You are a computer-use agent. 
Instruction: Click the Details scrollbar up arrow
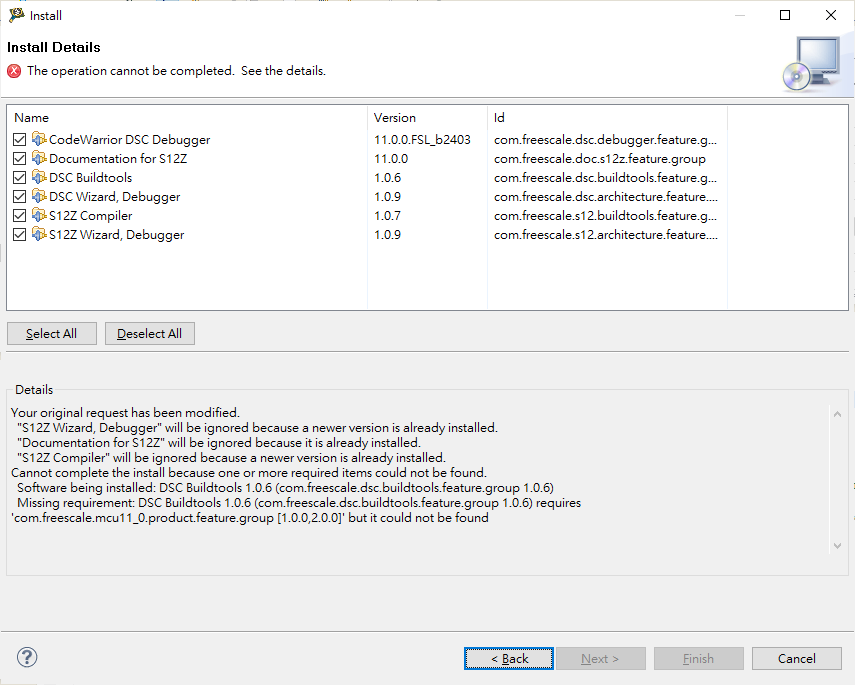(x=838, y=414)
